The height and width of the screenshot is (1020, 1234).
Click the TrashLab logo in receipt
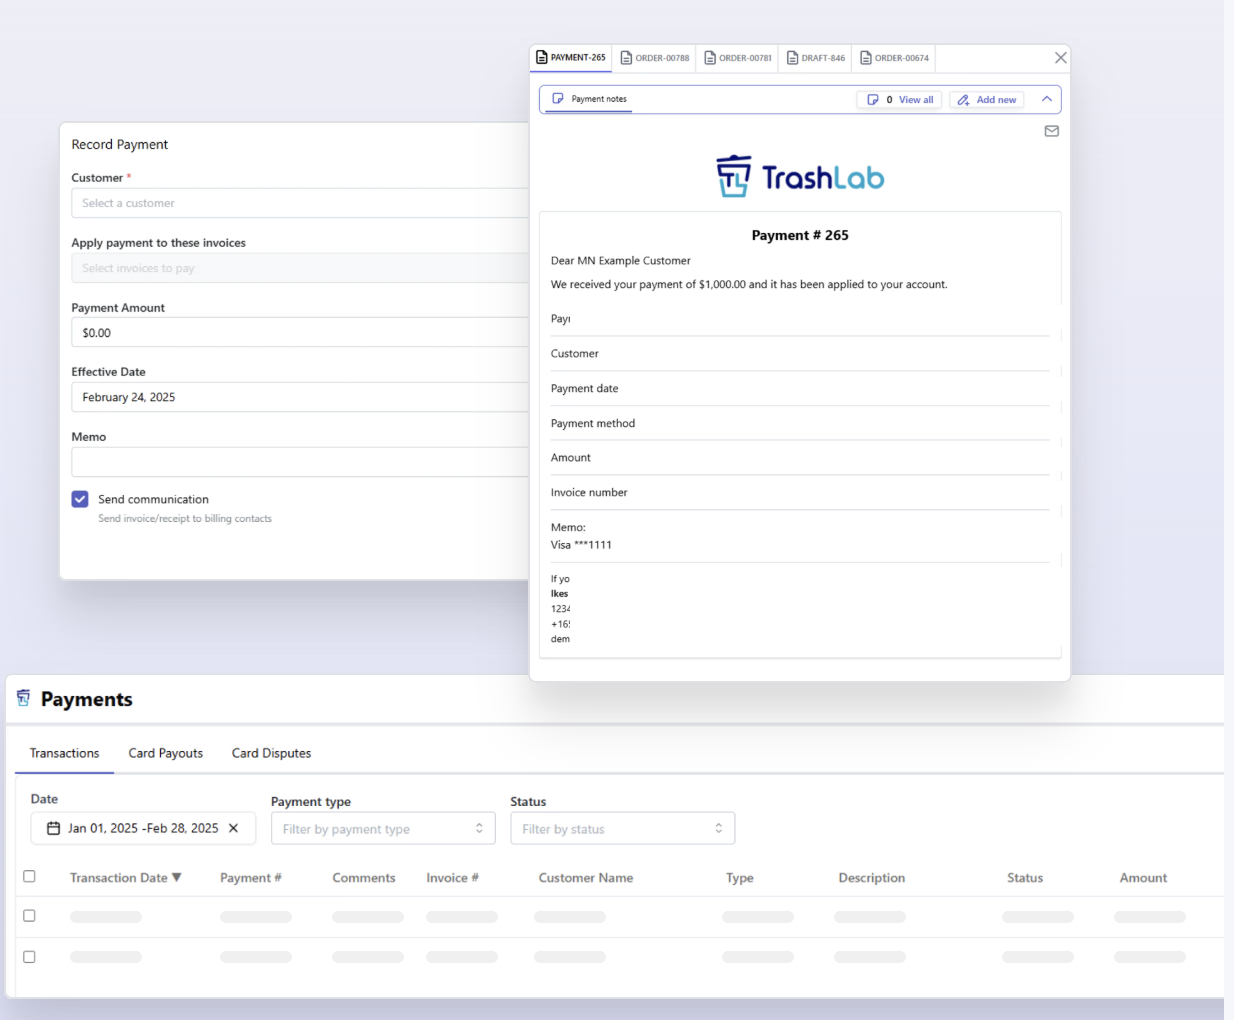click(x=800, y=177)
